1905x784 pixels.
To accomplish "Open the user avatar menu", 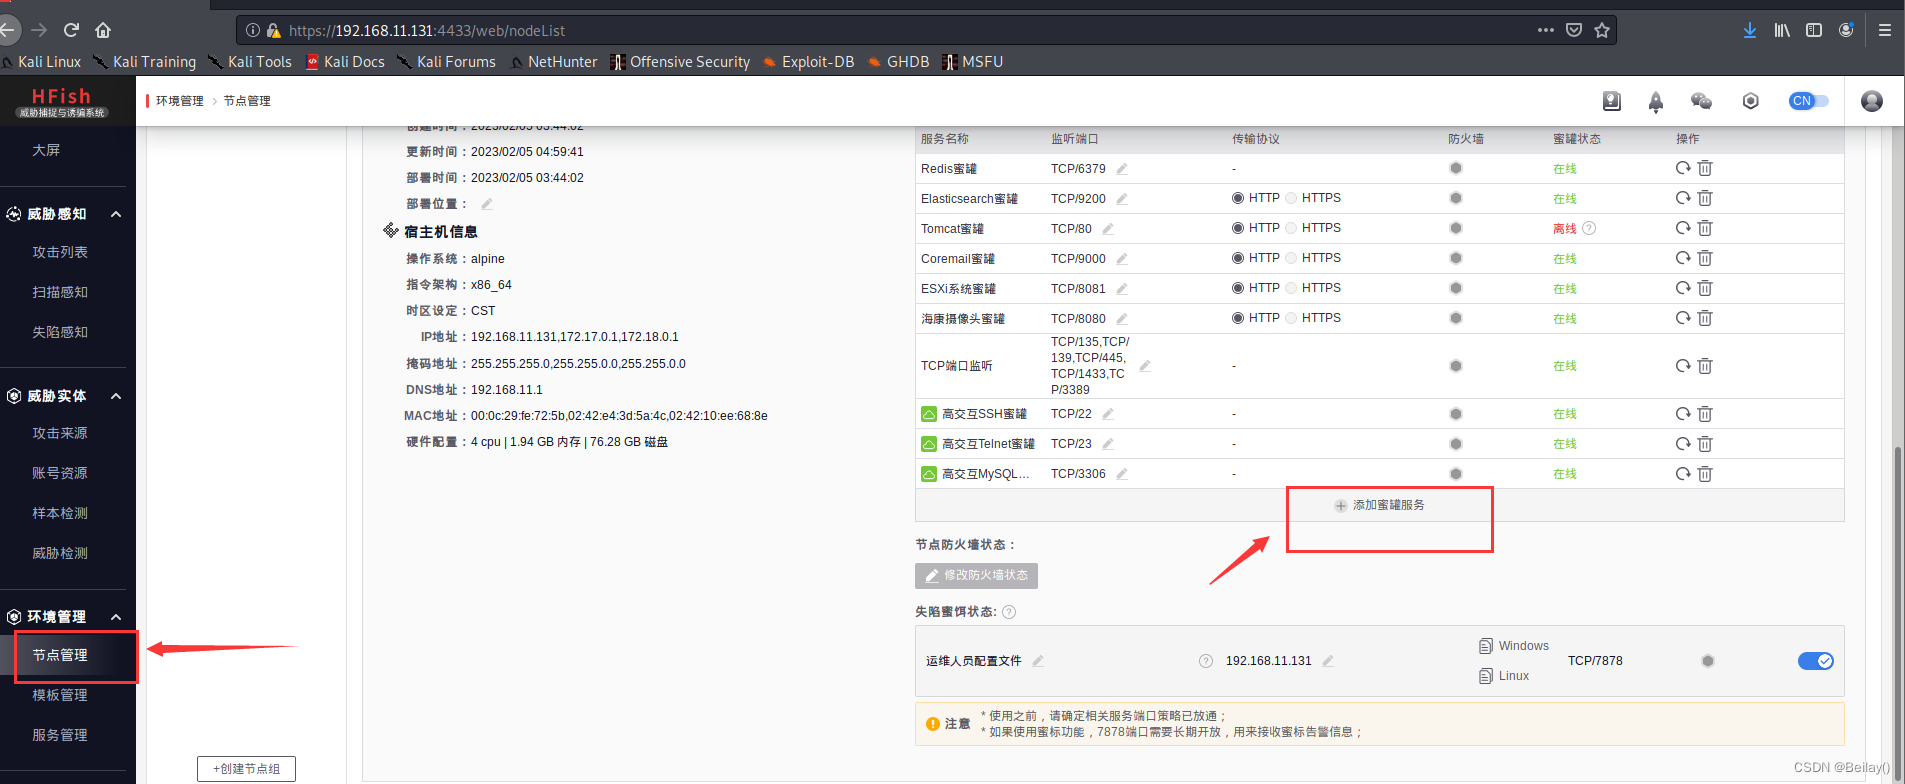I will [x=1872, y=101].
